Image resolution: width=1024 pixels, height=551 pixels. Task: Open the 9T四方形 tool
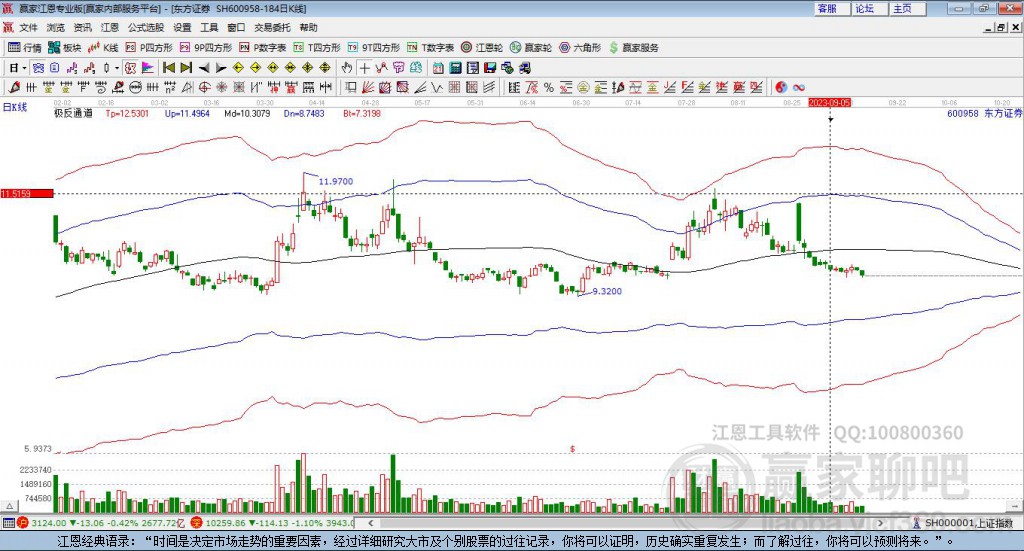click(x=374, y=48)
